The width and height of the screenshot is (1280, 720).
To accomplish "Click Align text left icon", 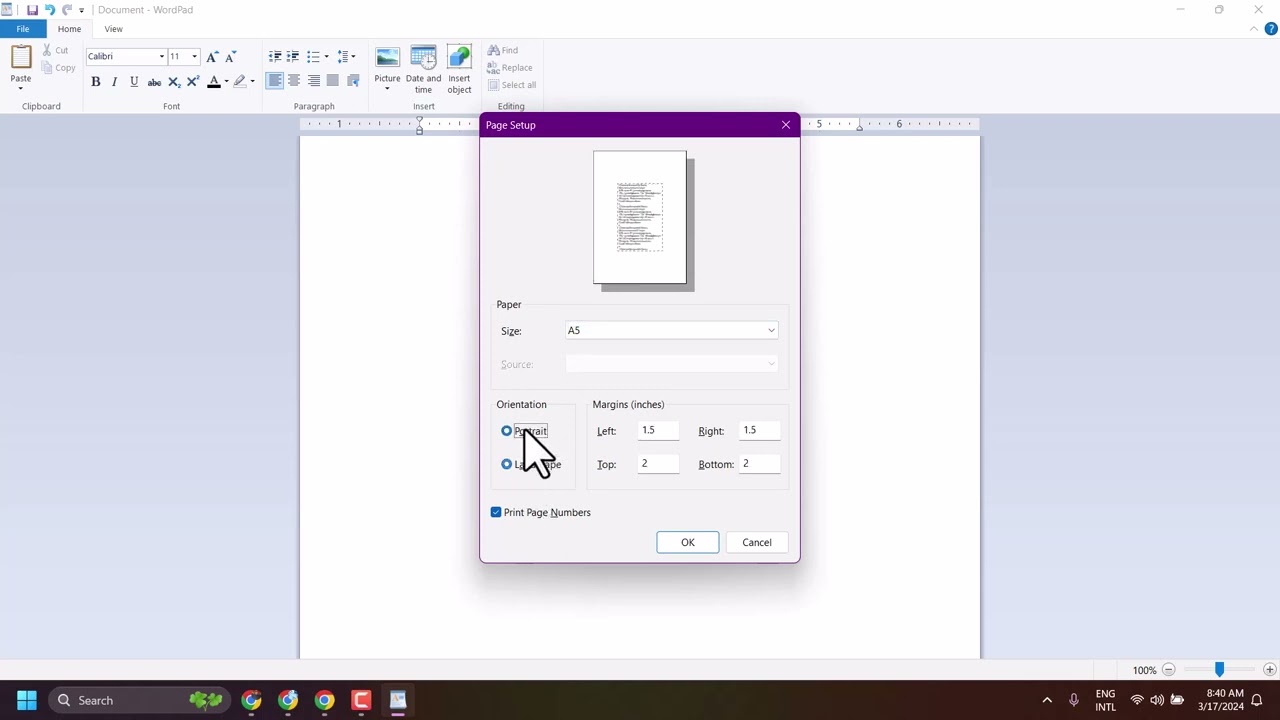I will click(275, 81).
